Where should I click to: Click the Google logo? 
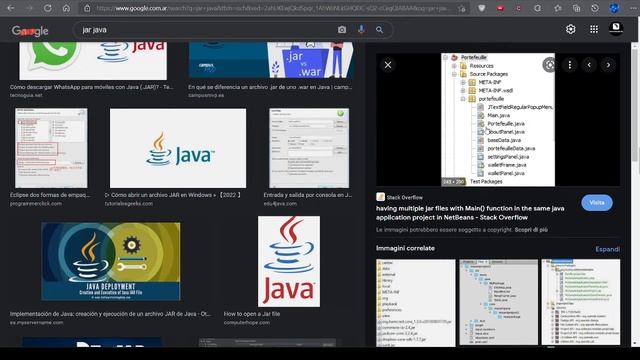click(x=30, y=31)
